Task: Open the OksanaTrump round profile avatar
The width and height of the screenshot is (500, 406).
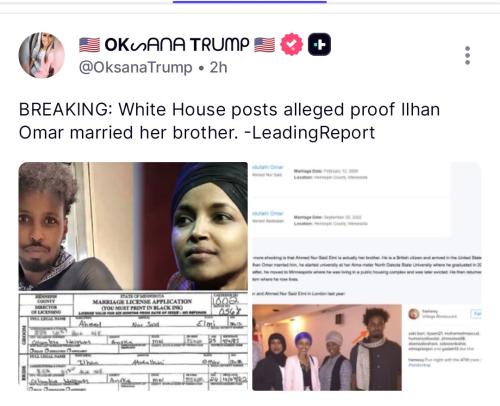Action: point(42,55)
